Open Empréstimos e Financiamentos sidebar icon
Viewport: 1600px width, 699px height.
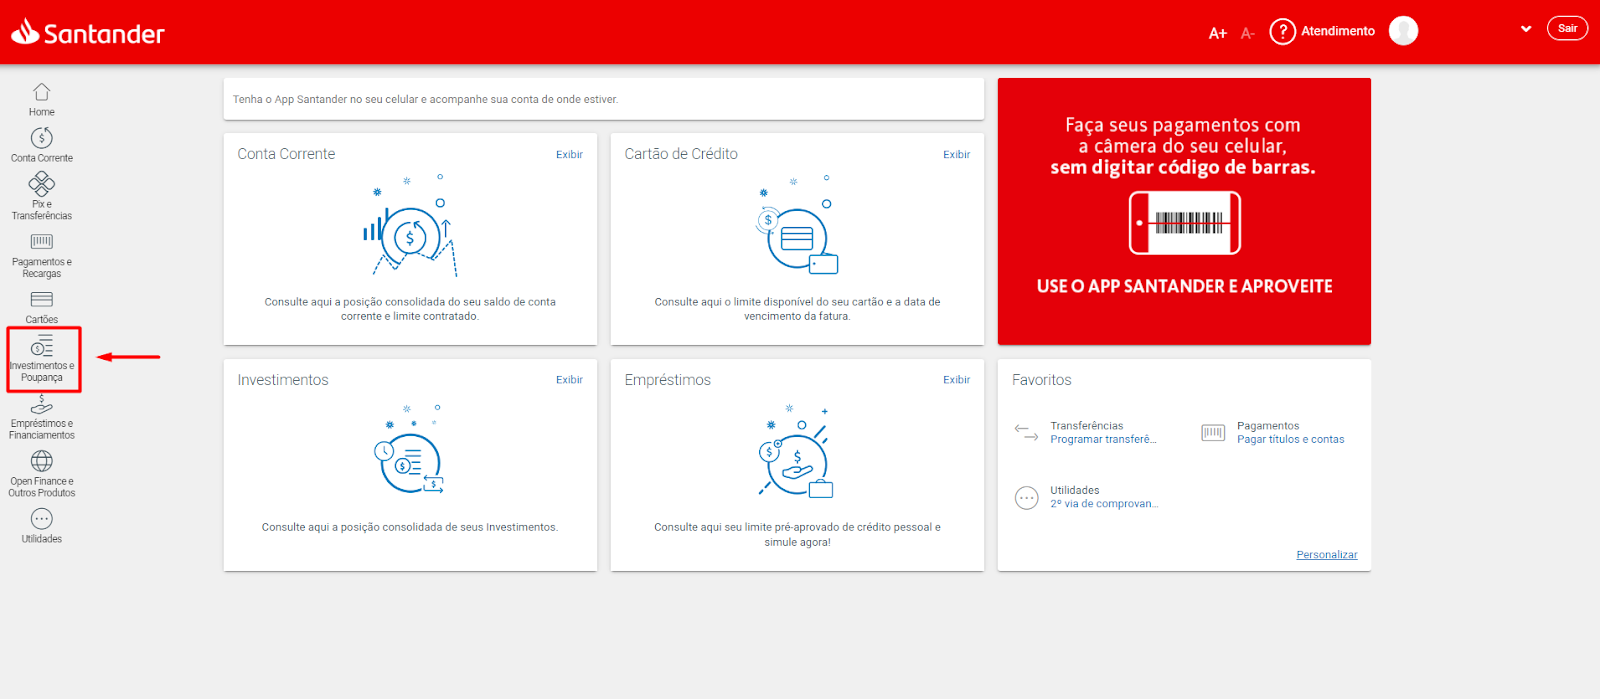(41, 404)
